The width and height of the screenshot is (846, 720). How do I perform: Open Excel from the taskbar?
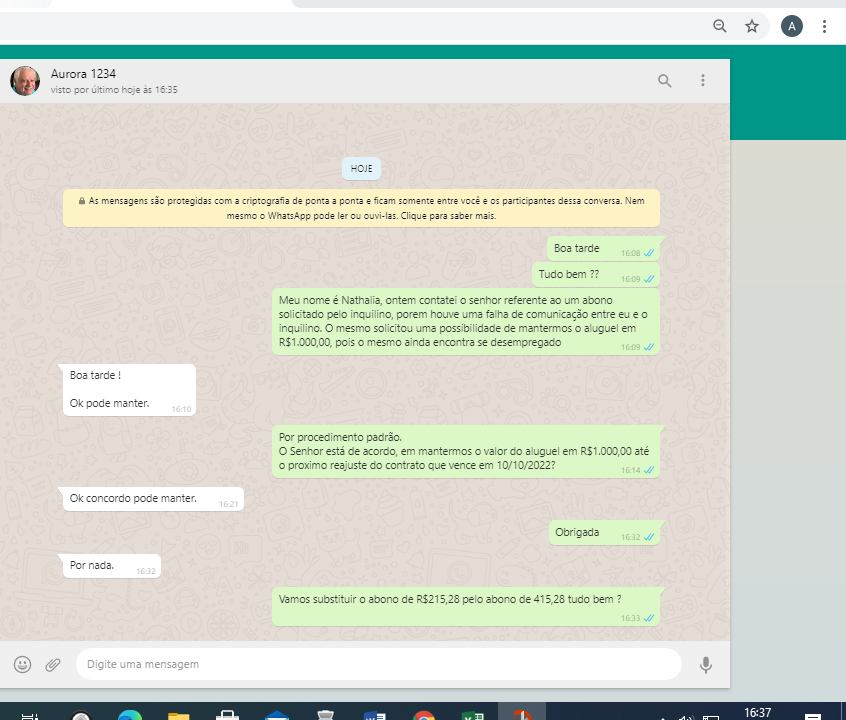click(x=472, y=715)
